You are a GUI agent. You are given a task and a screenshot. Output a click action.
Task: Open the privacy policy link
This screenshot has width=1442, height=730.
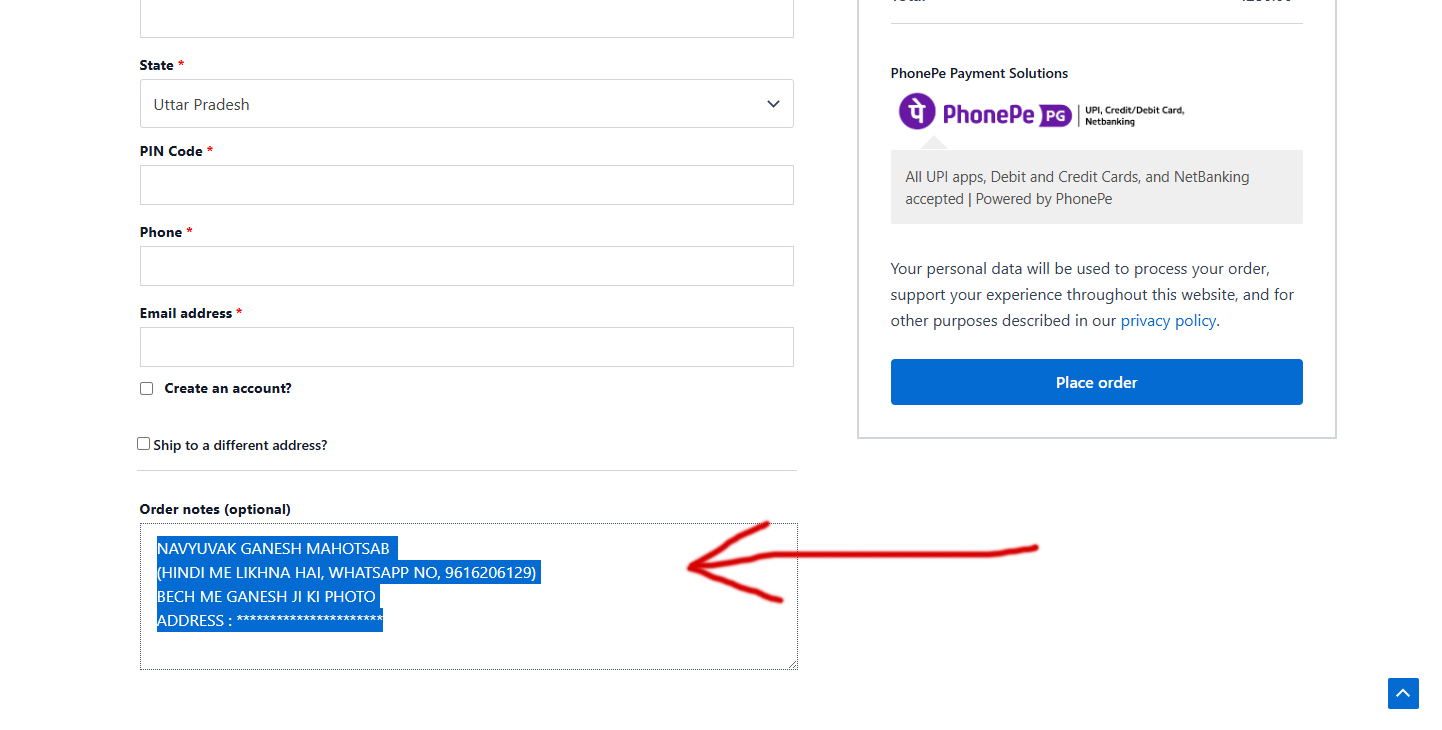click(x=1168, y=321)
